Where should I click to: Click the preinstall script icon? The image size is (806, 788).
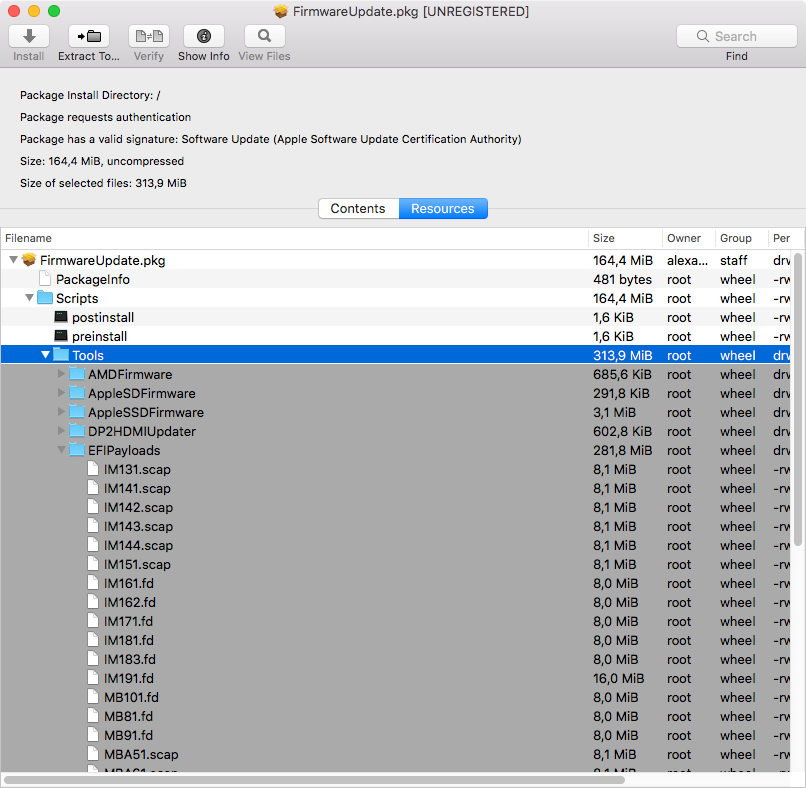61,336
